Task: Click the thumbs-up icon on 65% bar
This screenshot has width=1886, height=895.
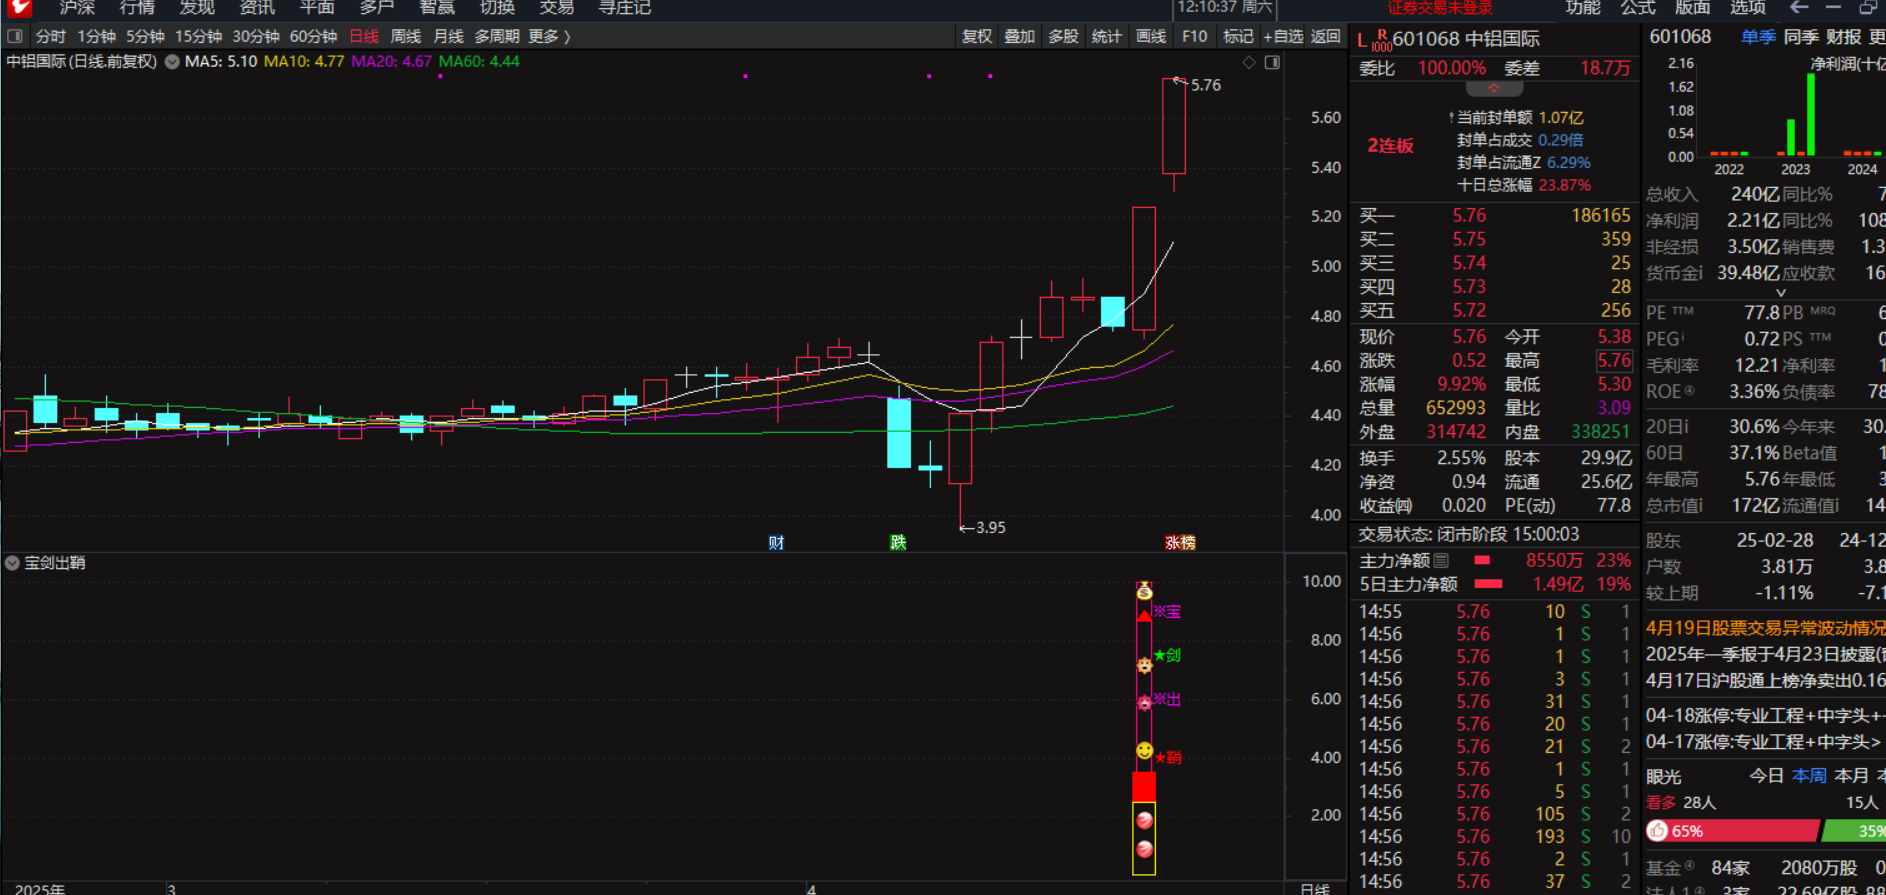Action: [x=1658, y=831]
